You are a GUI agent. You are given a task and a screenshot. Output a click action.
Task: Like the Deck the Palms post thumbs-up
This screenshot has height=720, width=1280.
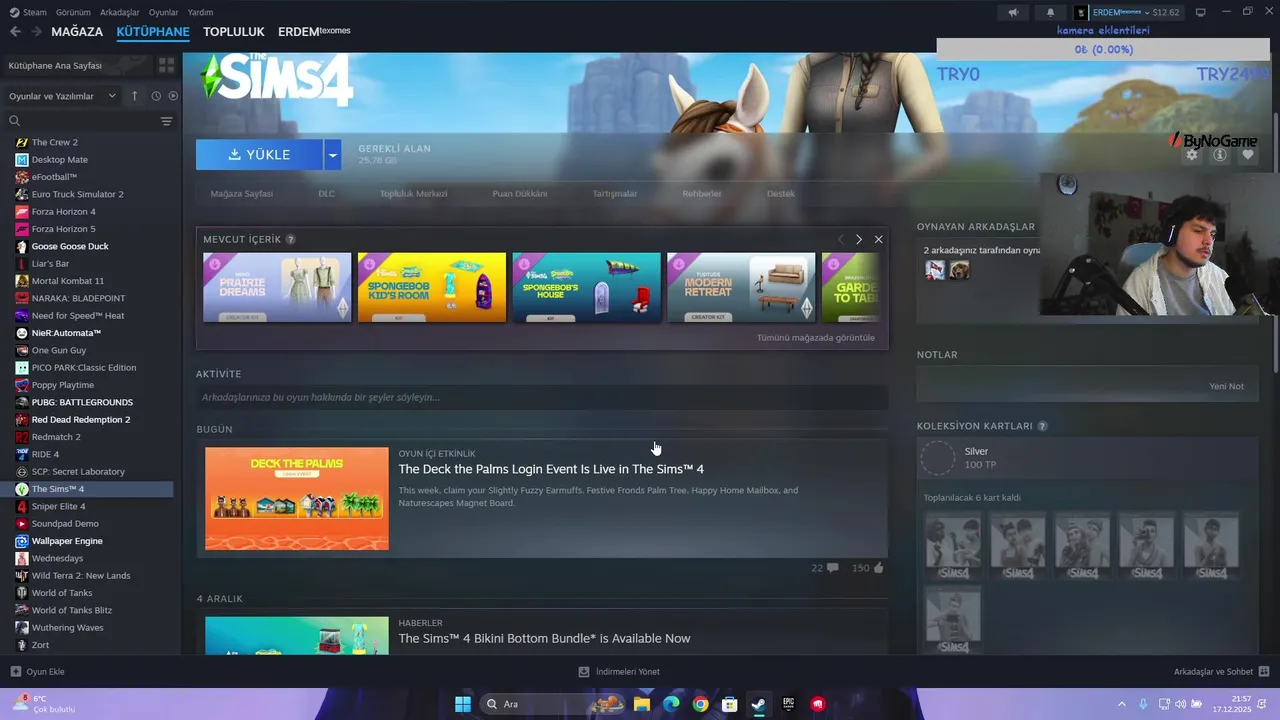click(878, 568)
